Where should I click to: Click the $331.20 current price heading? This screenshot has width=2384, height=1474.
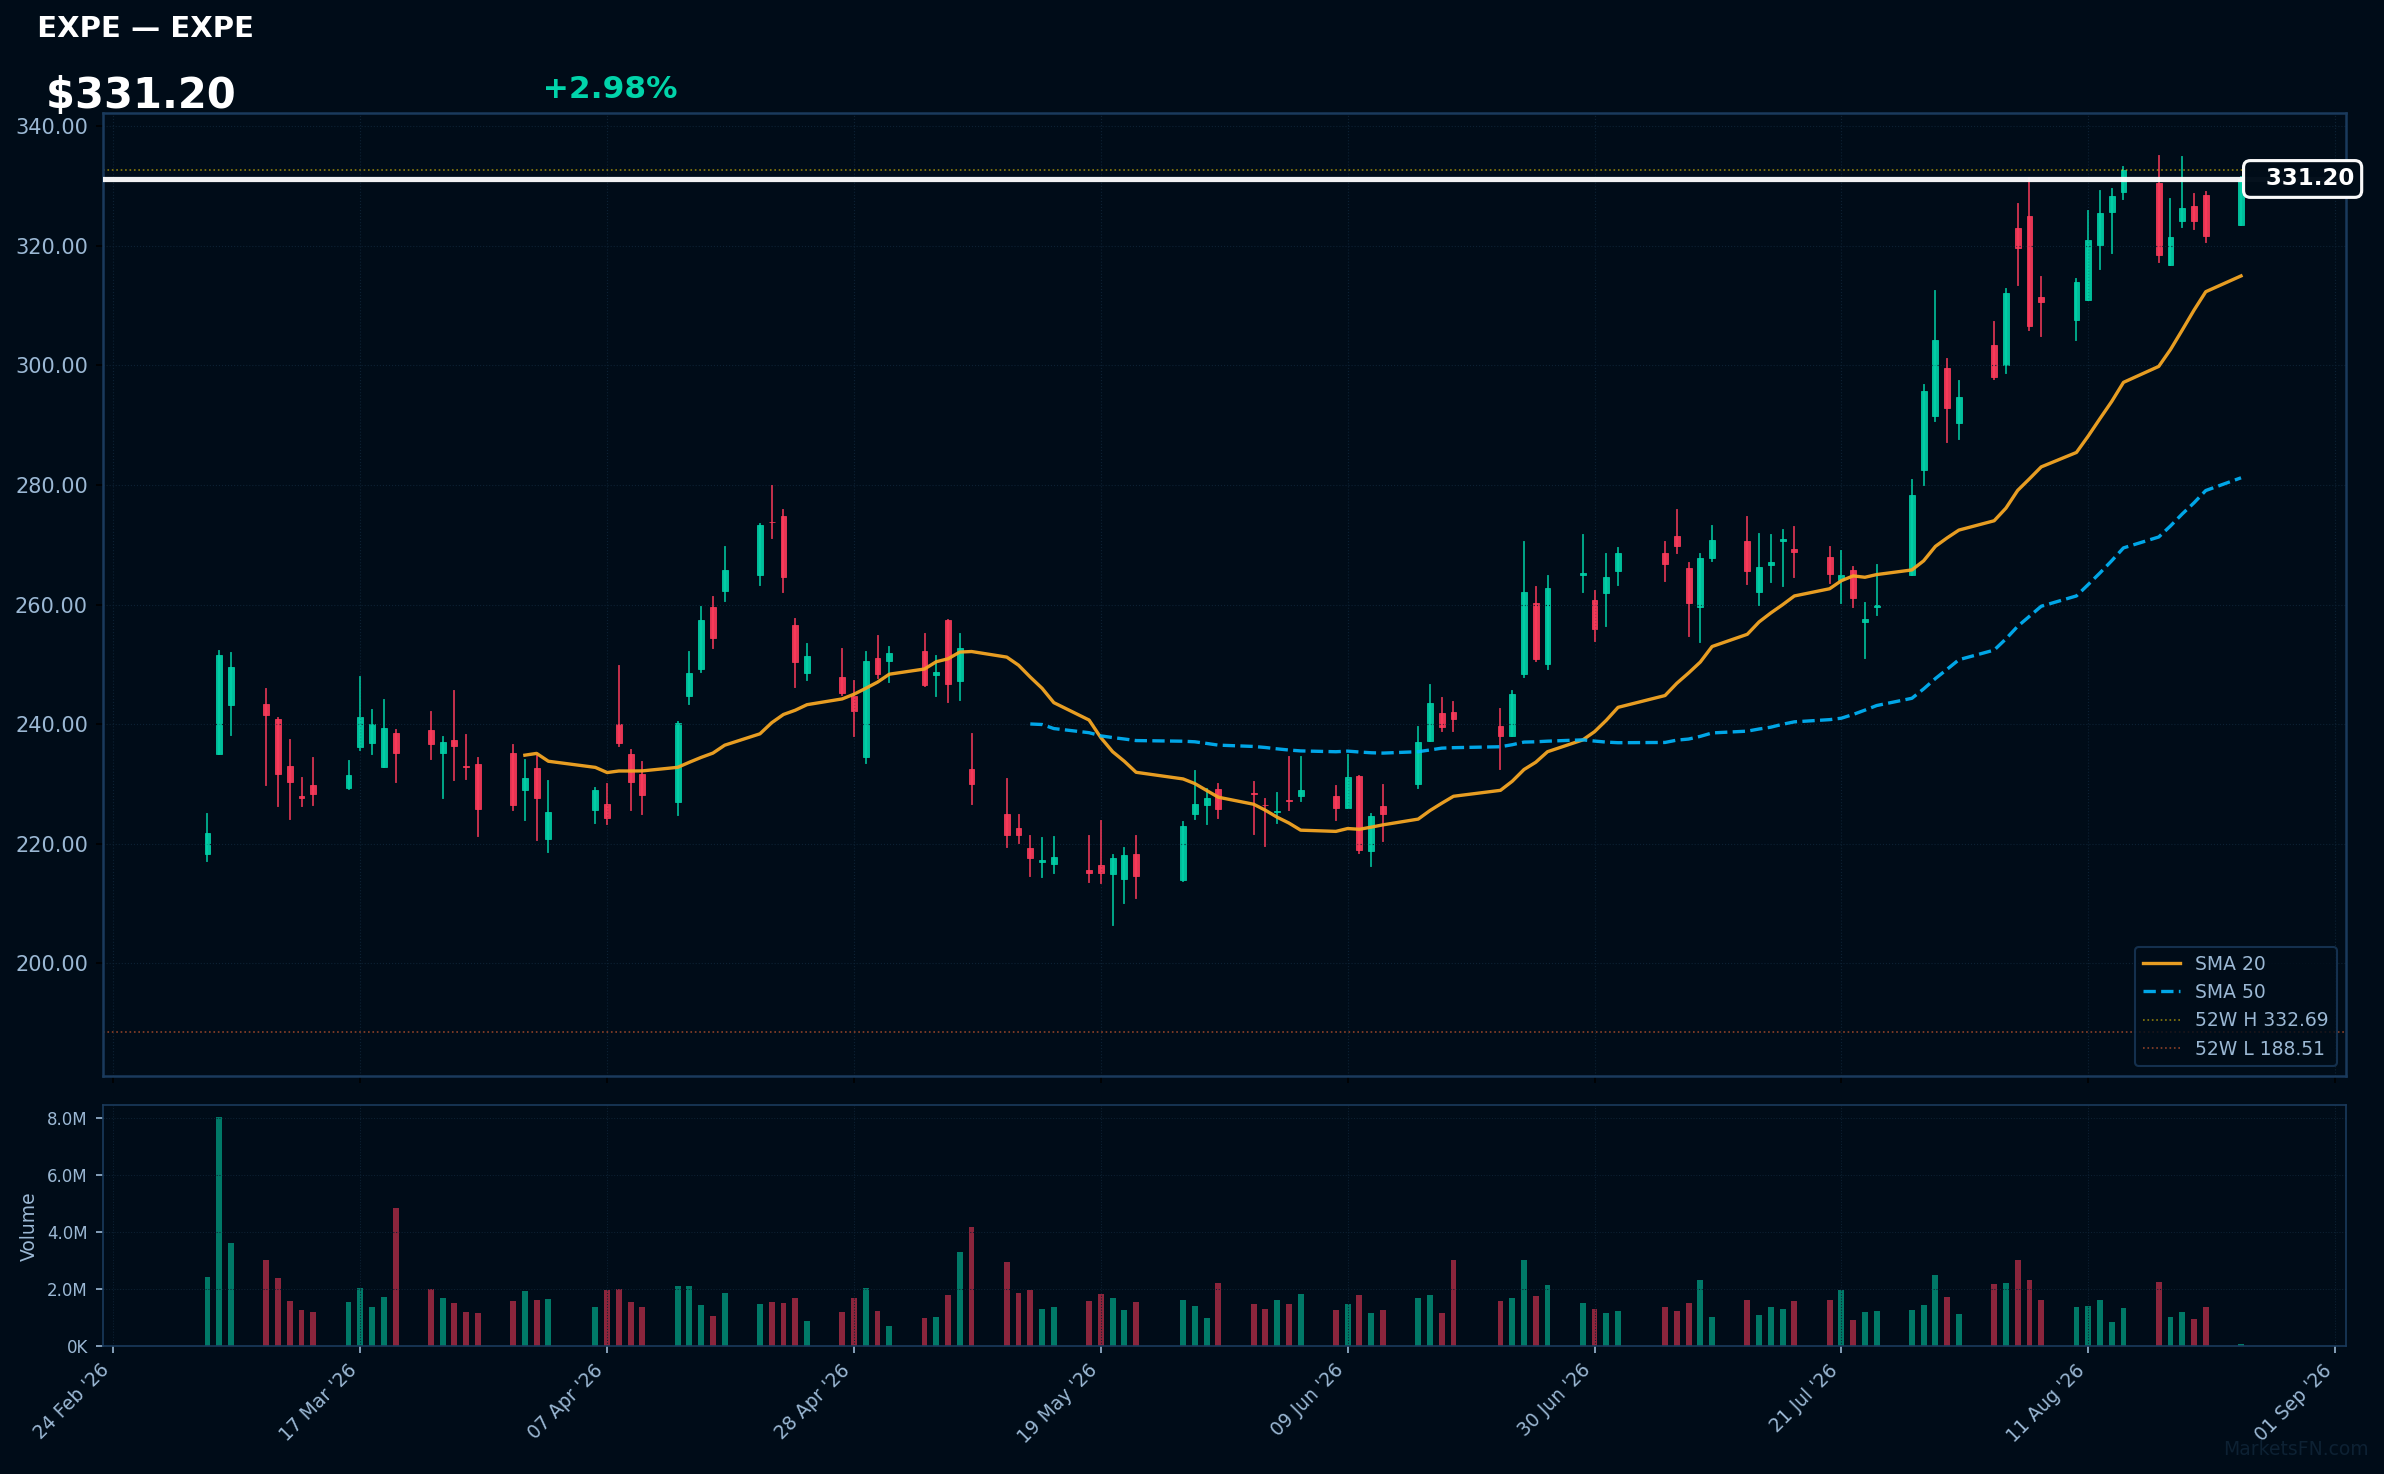(x=141, y=94)
